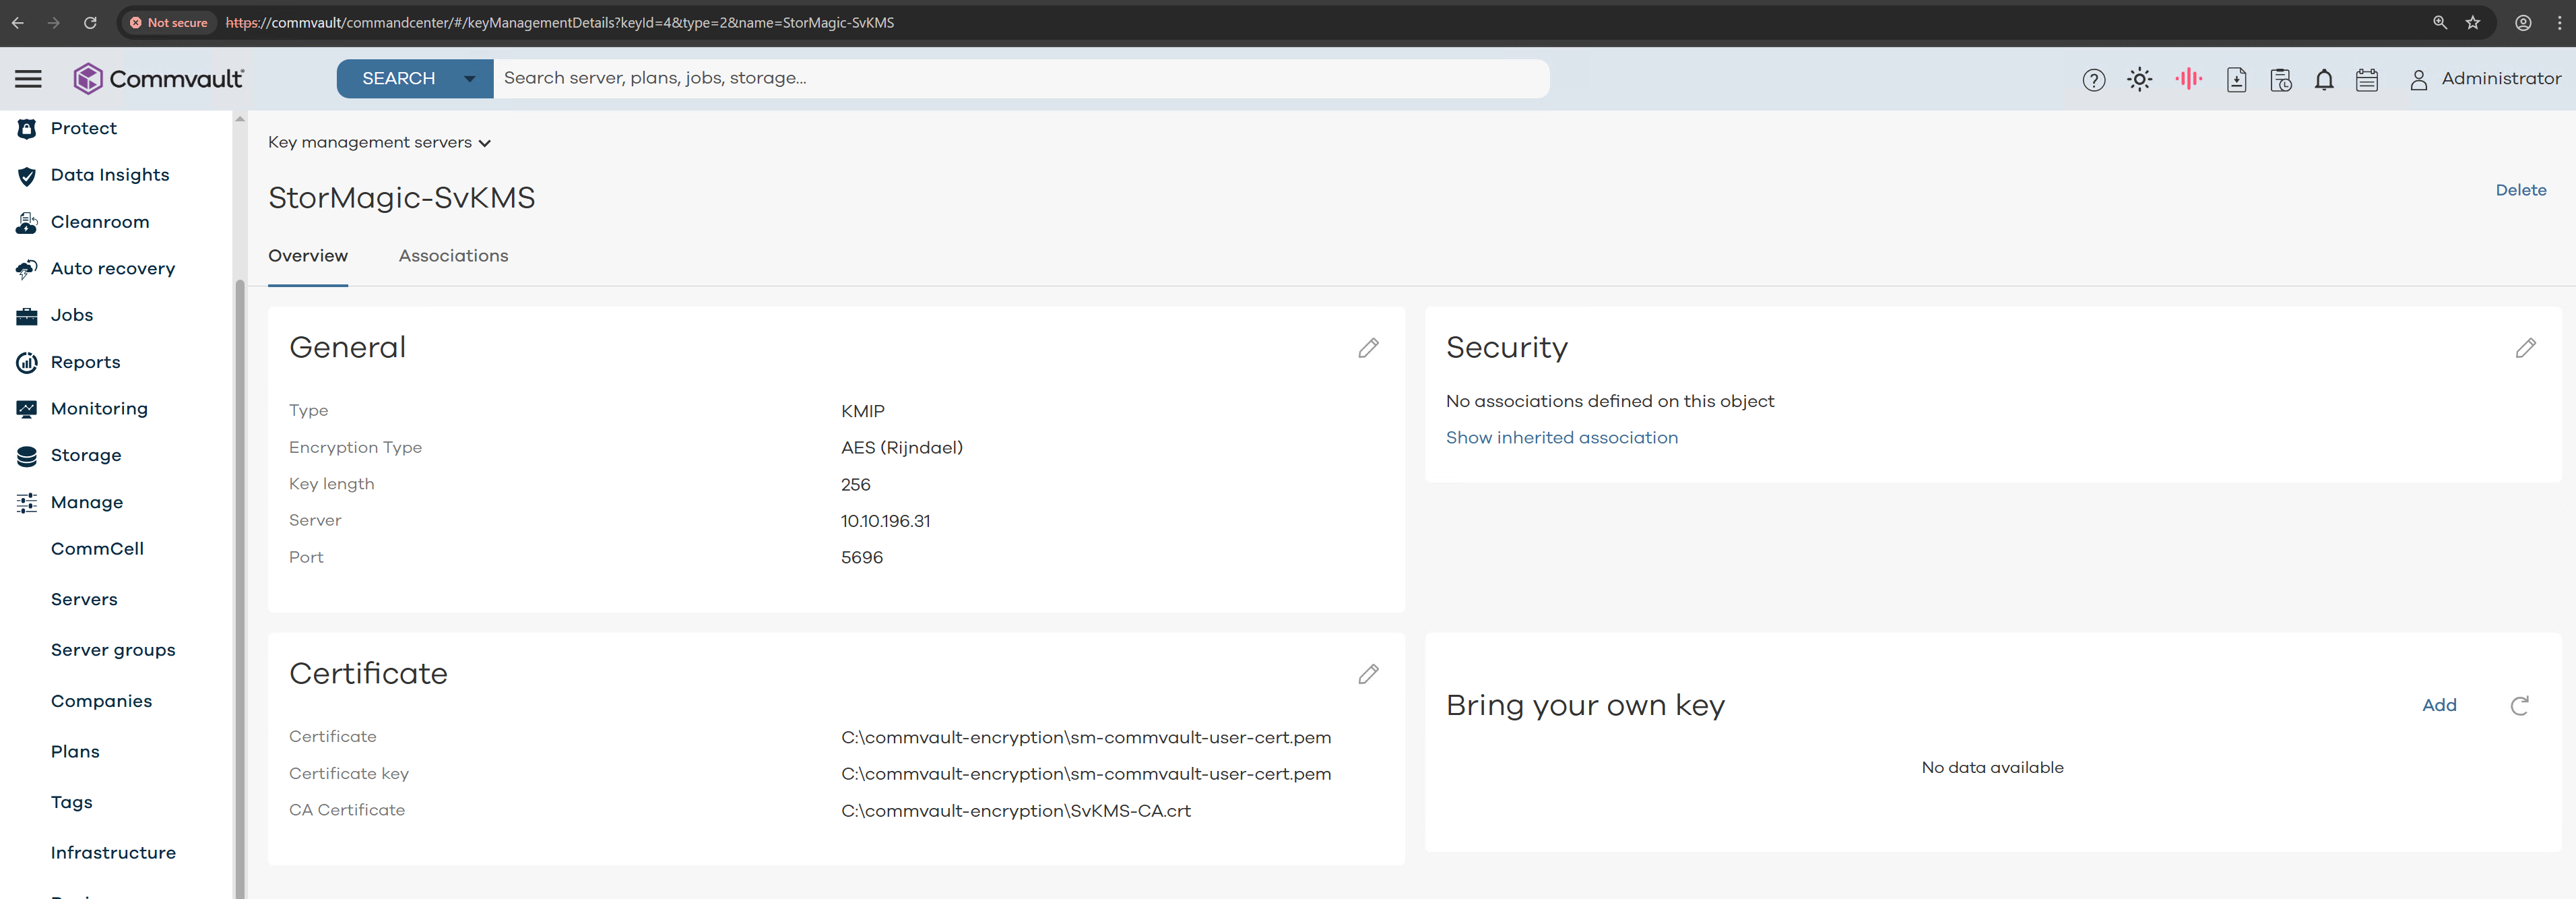Select the key length value 256
This screenshot has height=899, width=2576.
coord(855,485)
